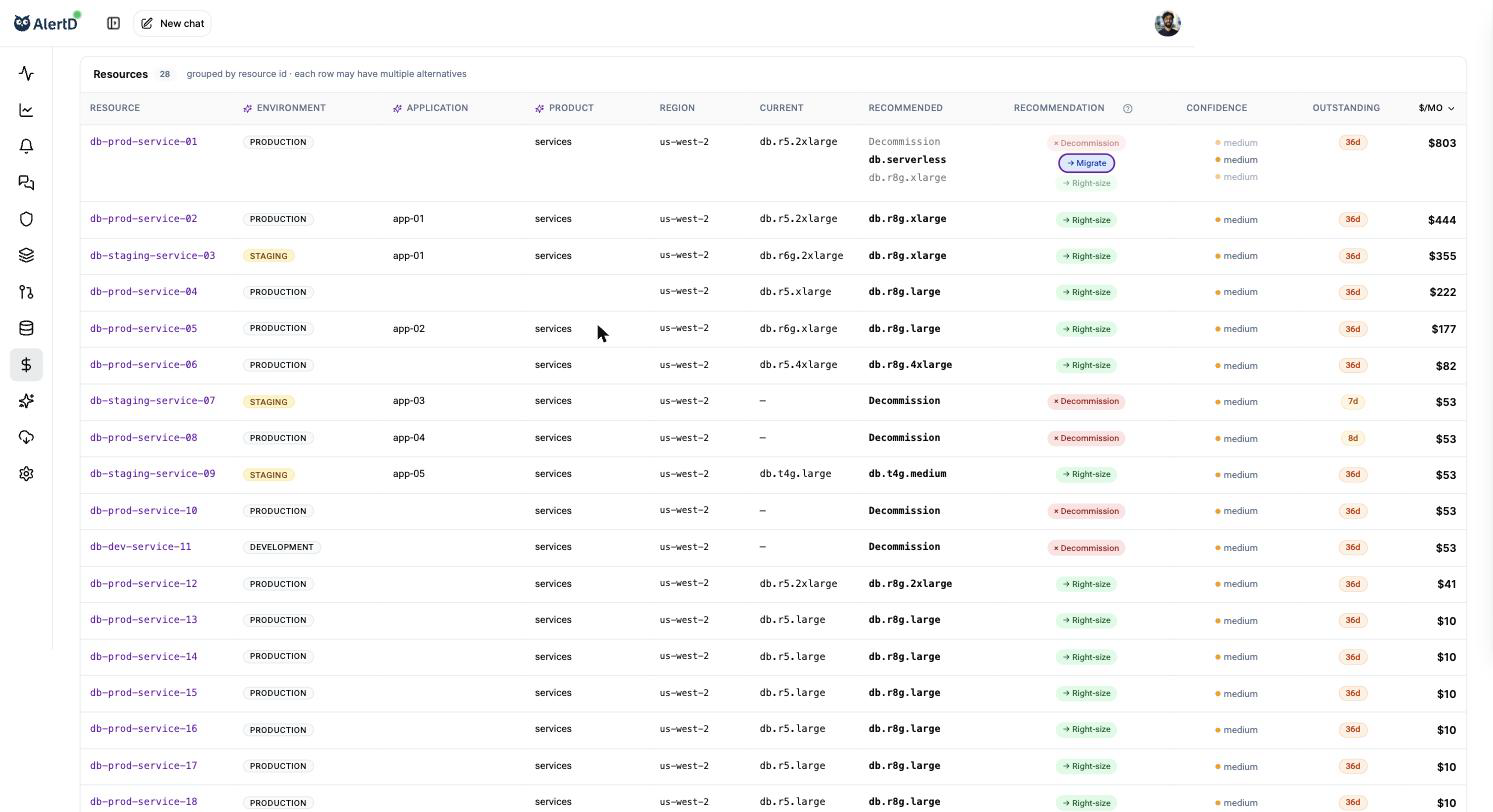Open the user avatar profile menu
Viewport: 1493px width, 812px height.
click(x=1167, y=23)
